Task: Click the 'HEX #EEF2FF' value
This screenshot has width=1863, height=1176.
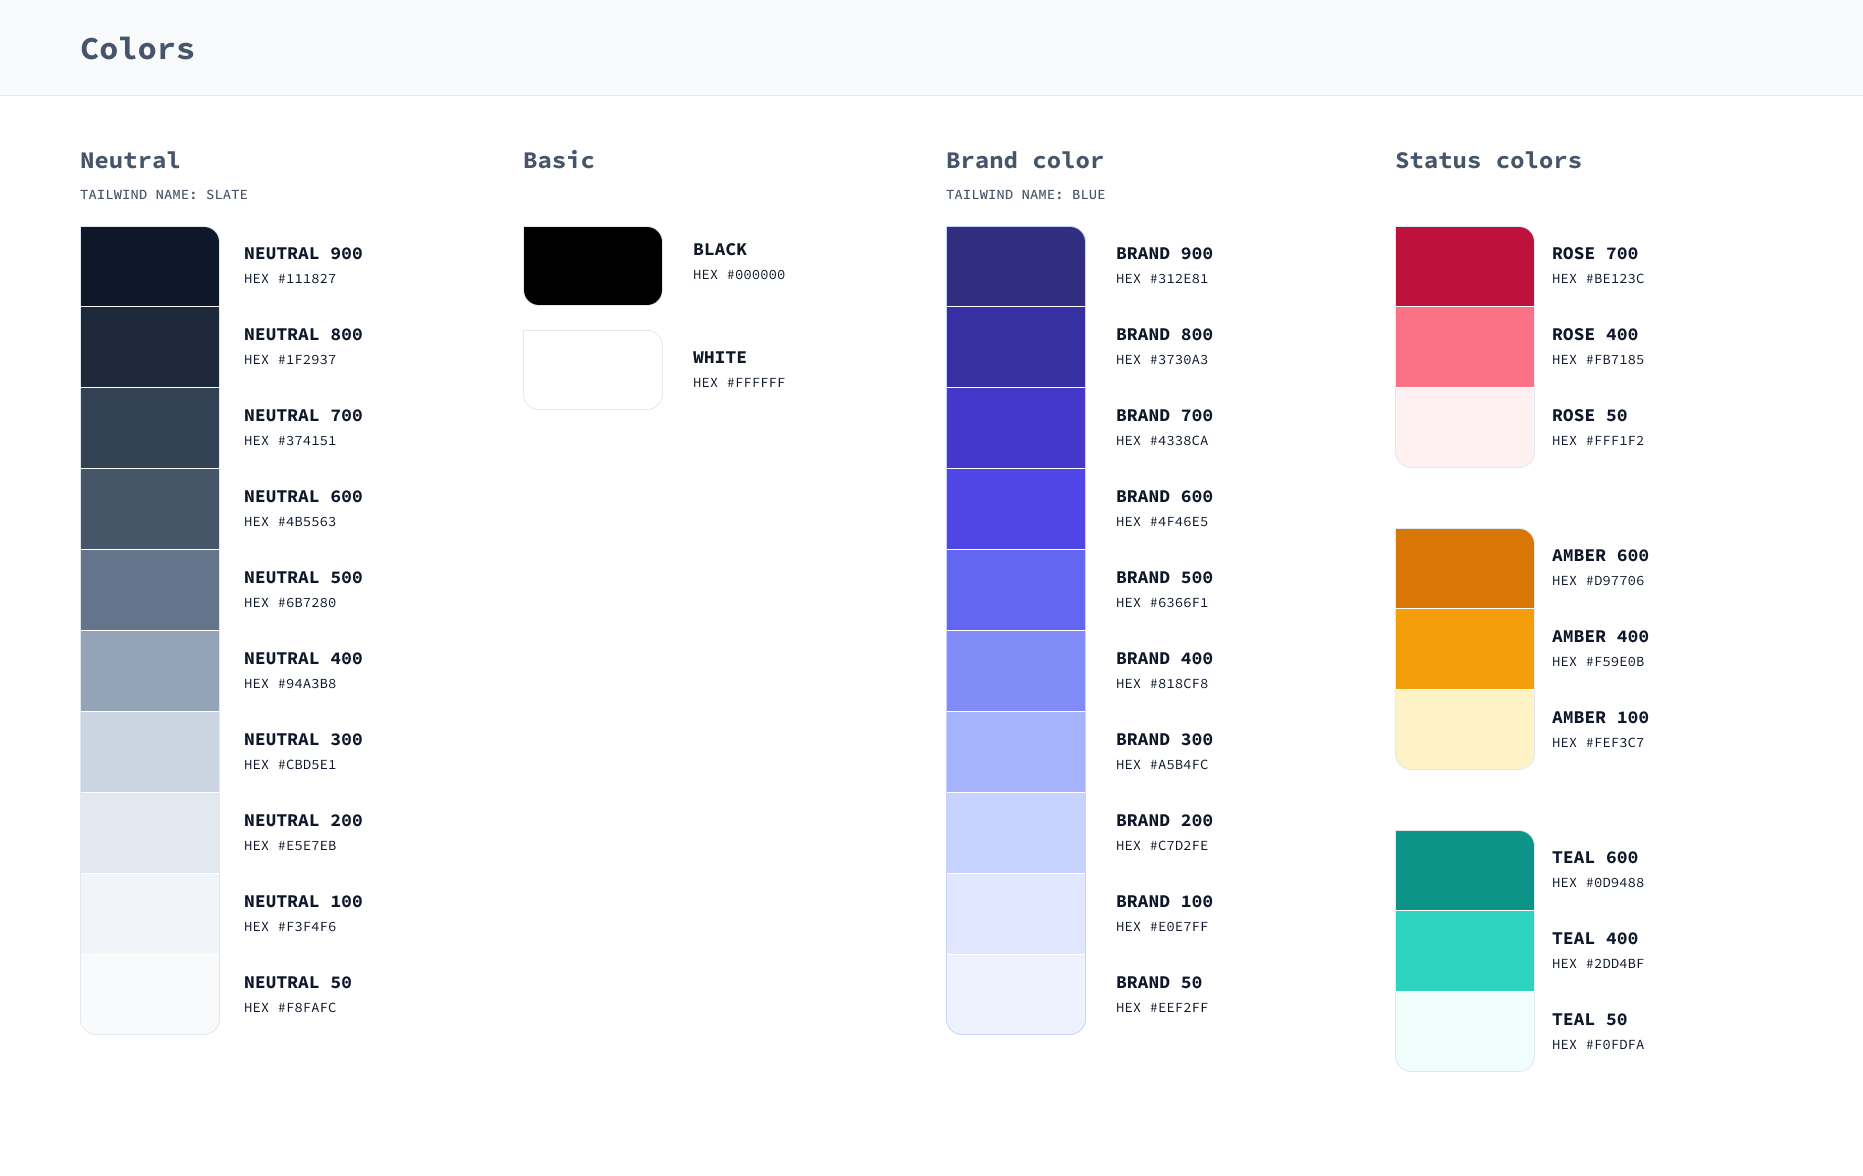Action: (1162, 1008)
